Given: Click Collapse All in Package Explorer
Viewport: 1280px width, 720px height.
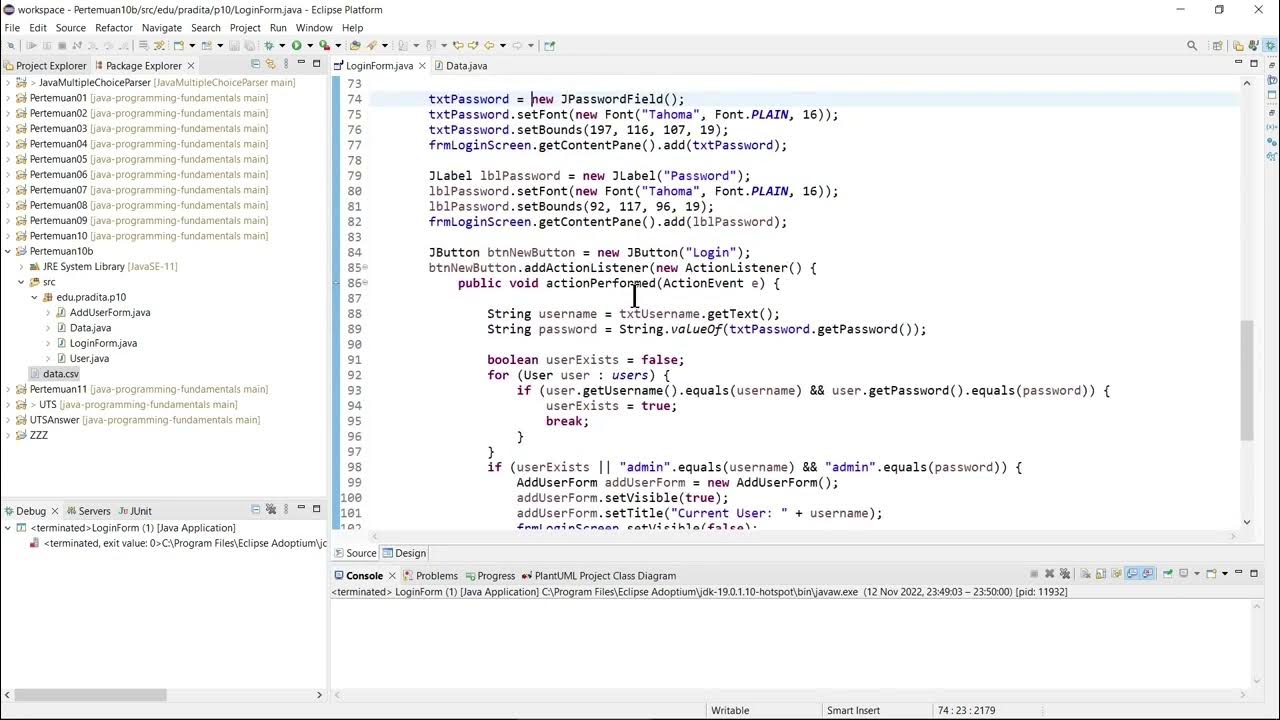Looking at the screenshot, I should [255, 64].
